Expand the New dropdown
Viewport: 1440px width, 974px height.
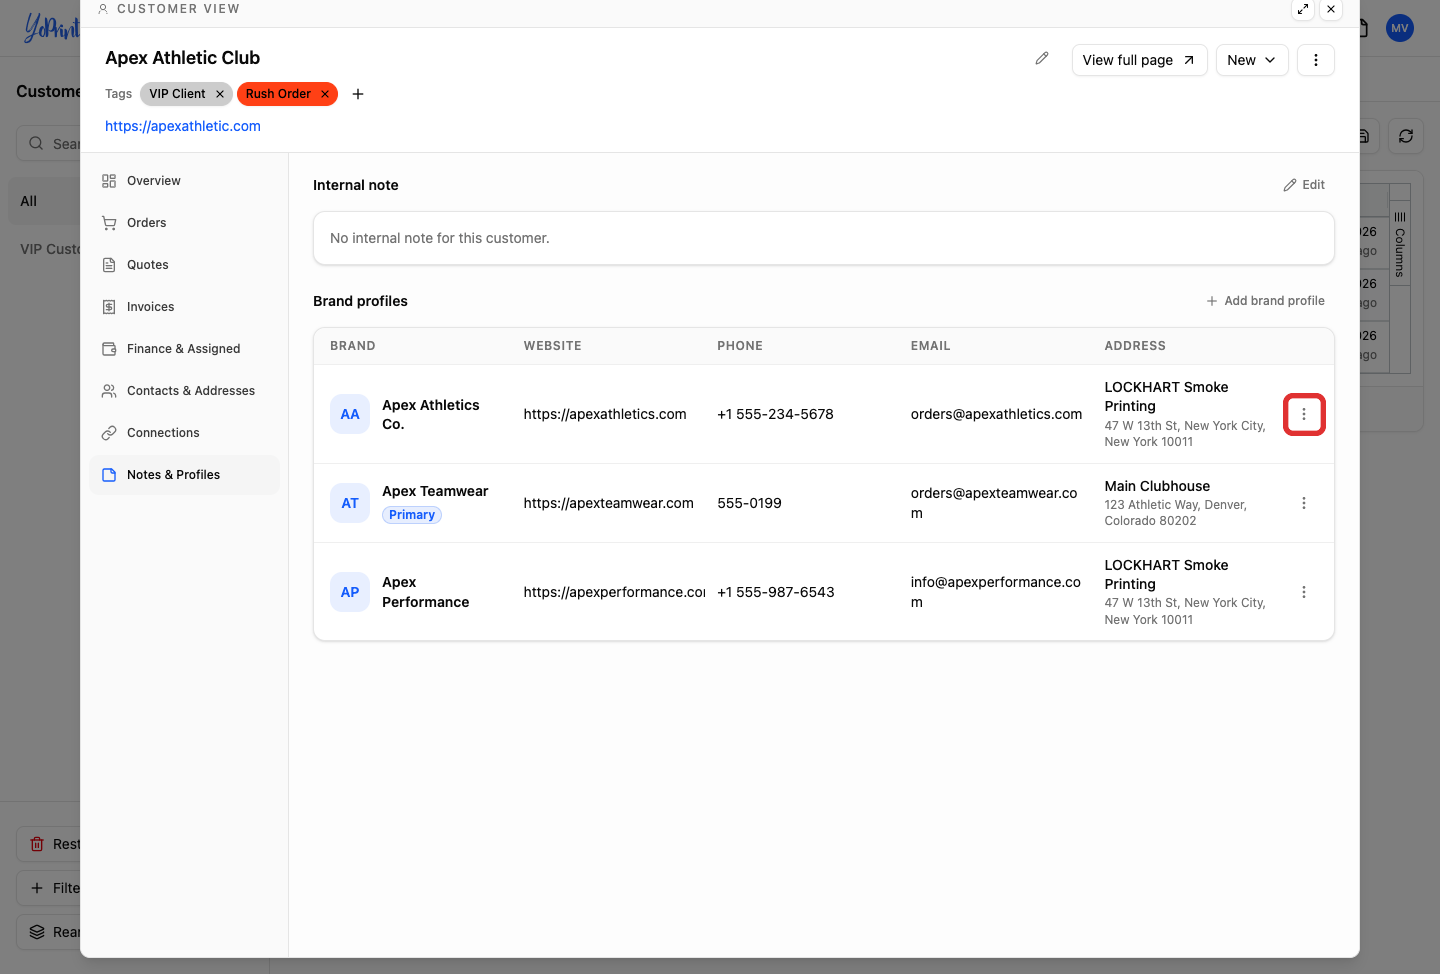tap(1252, 60)
